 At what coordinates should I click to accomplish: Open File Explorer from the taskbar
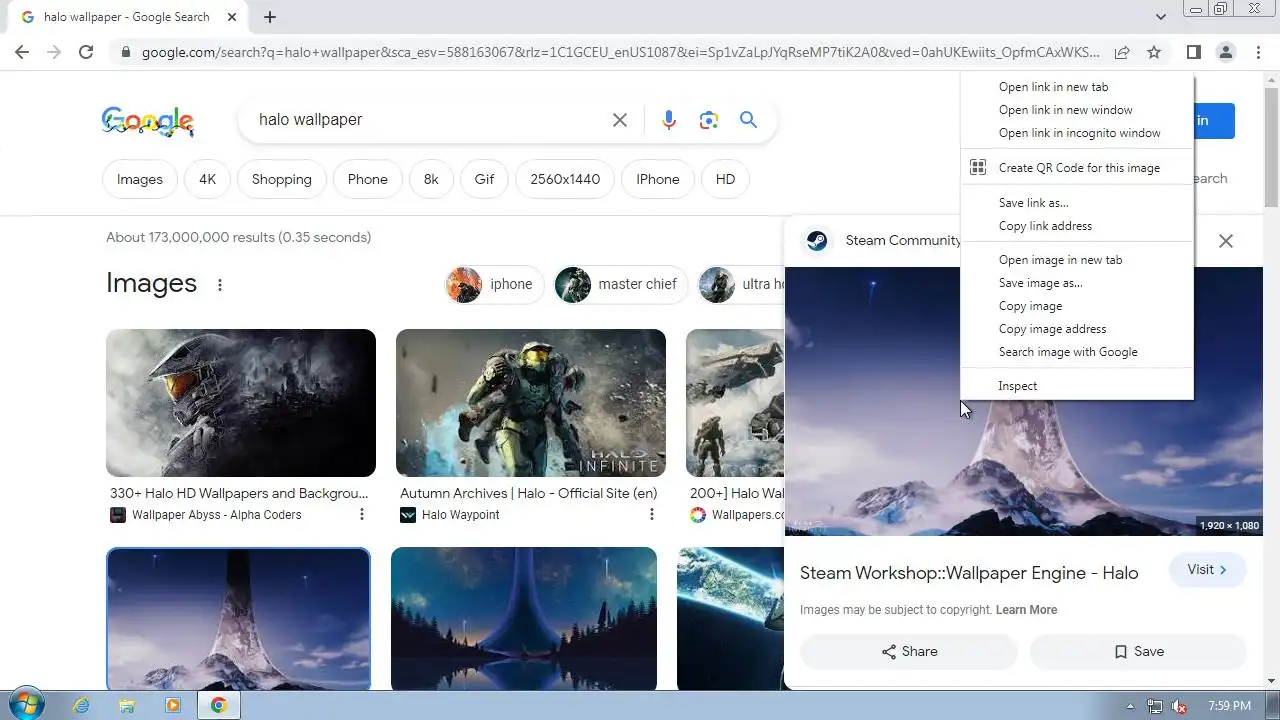pos(127,706)
